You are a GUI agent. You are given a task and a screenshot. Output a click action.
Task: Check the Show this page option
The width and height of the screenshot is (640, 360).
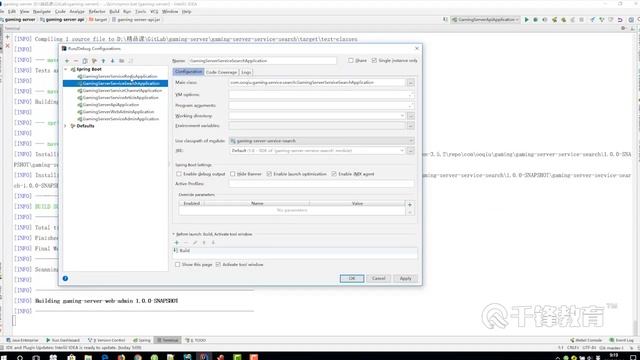pos(178,264)
